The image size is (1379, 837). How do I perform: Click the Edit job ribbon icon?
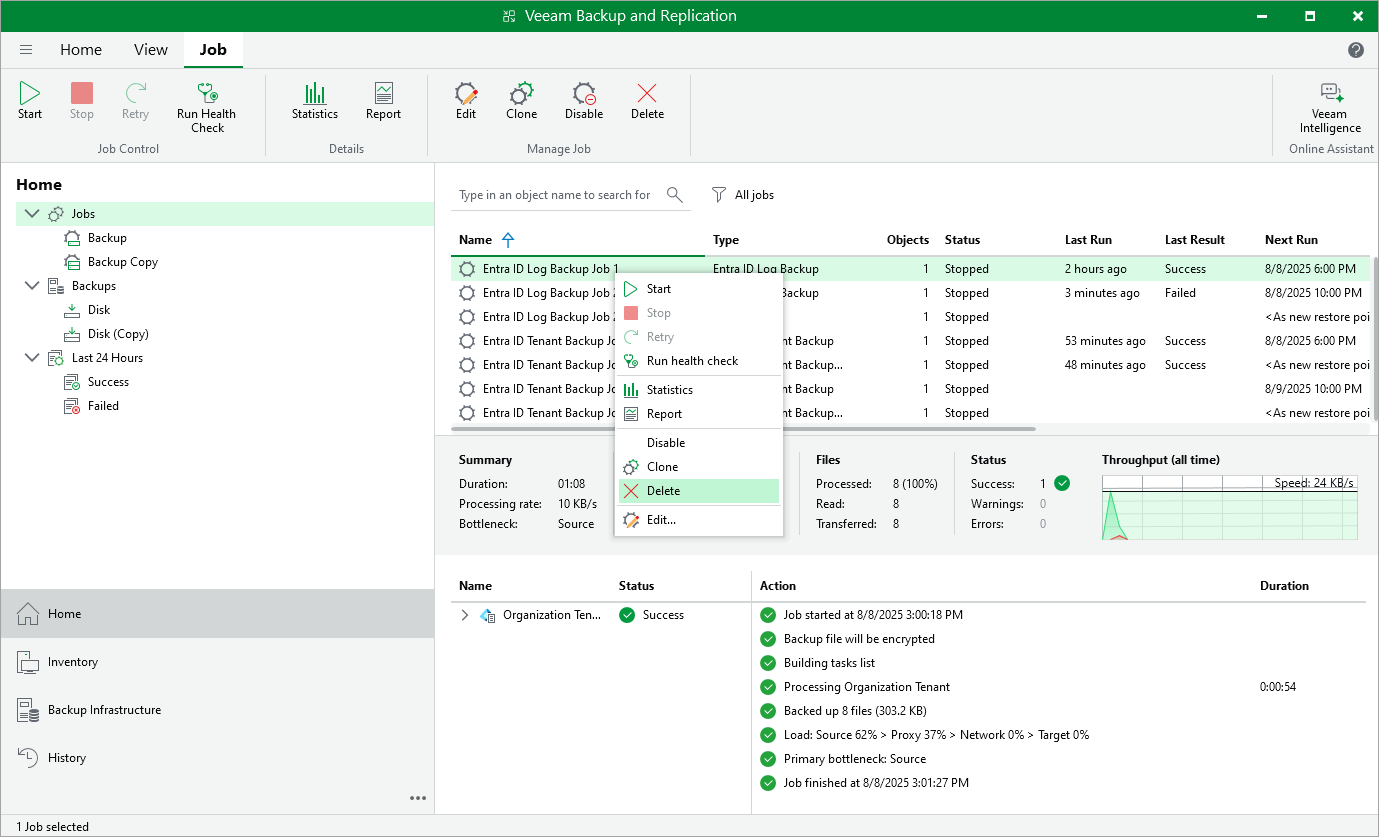466,95
